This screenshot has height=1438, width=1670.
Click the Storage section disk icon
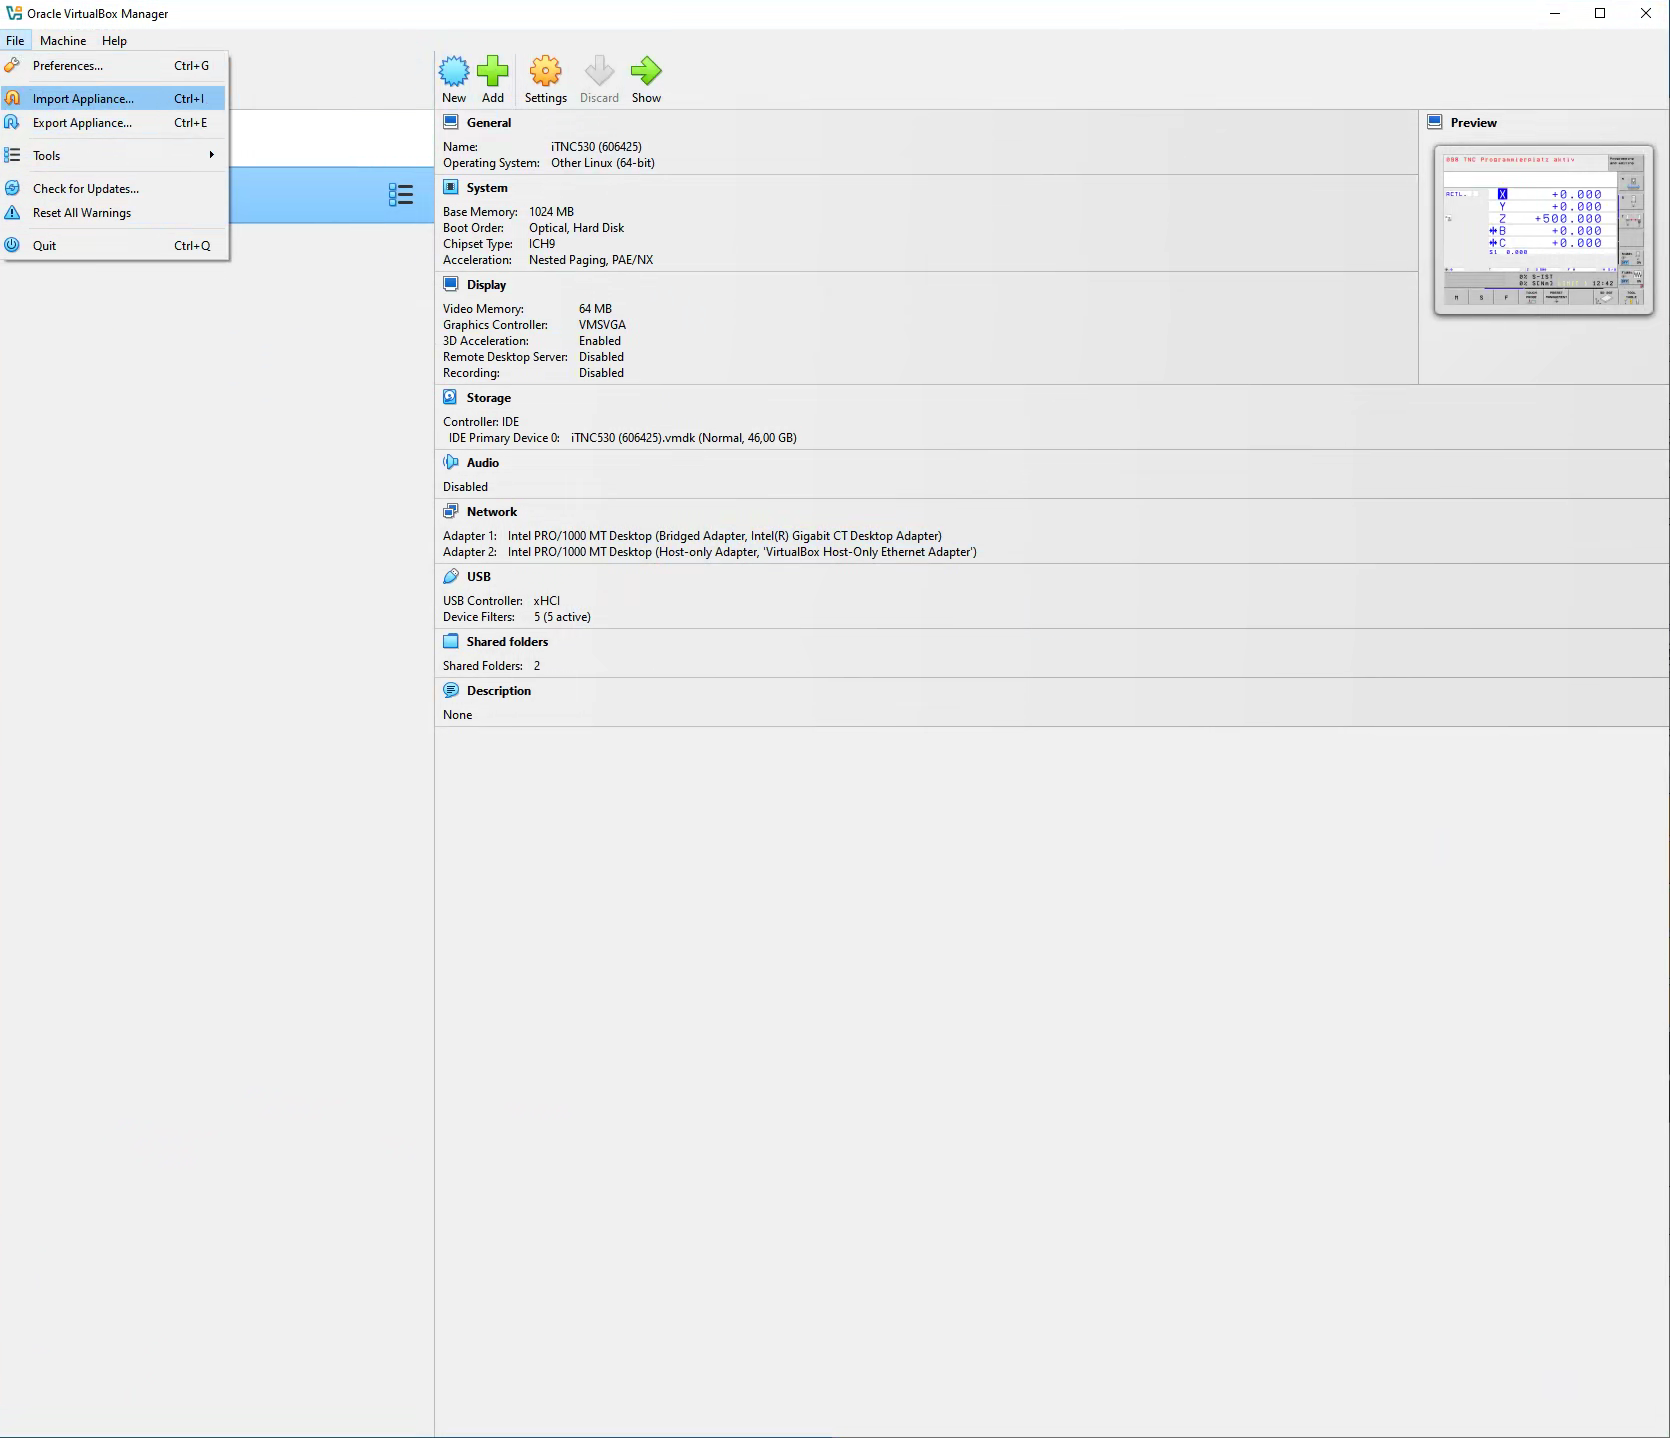coord(451,397)
